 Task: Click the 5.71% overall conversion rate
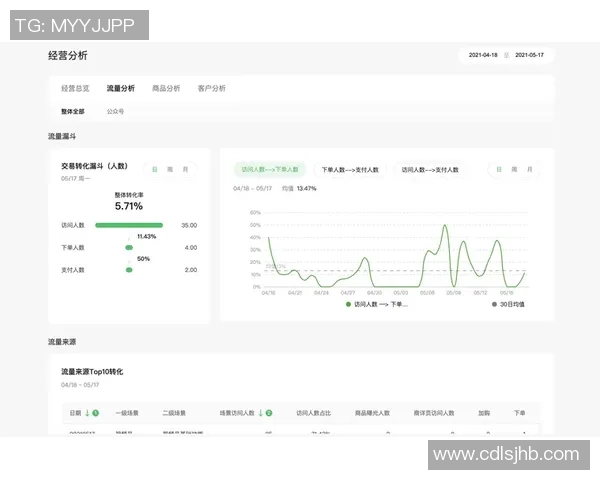tap(129, 206)
